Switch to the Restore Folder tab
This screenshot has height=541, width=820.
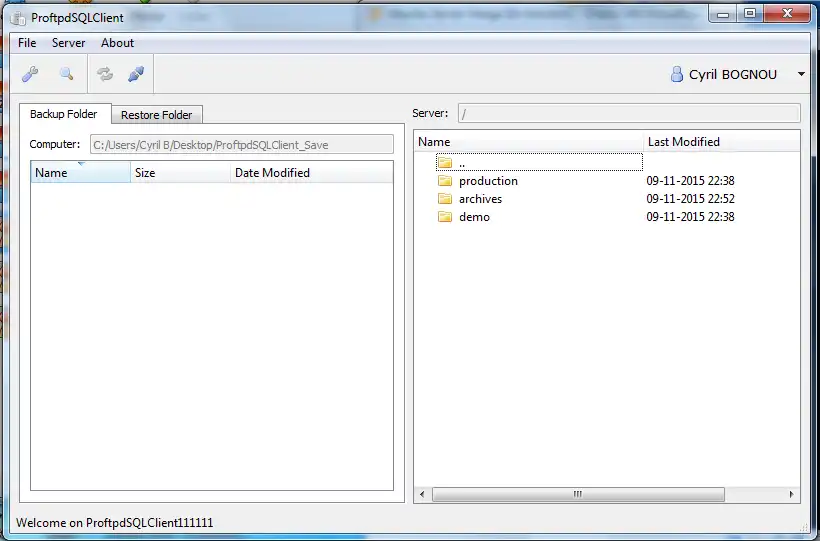tap(156, 115)
